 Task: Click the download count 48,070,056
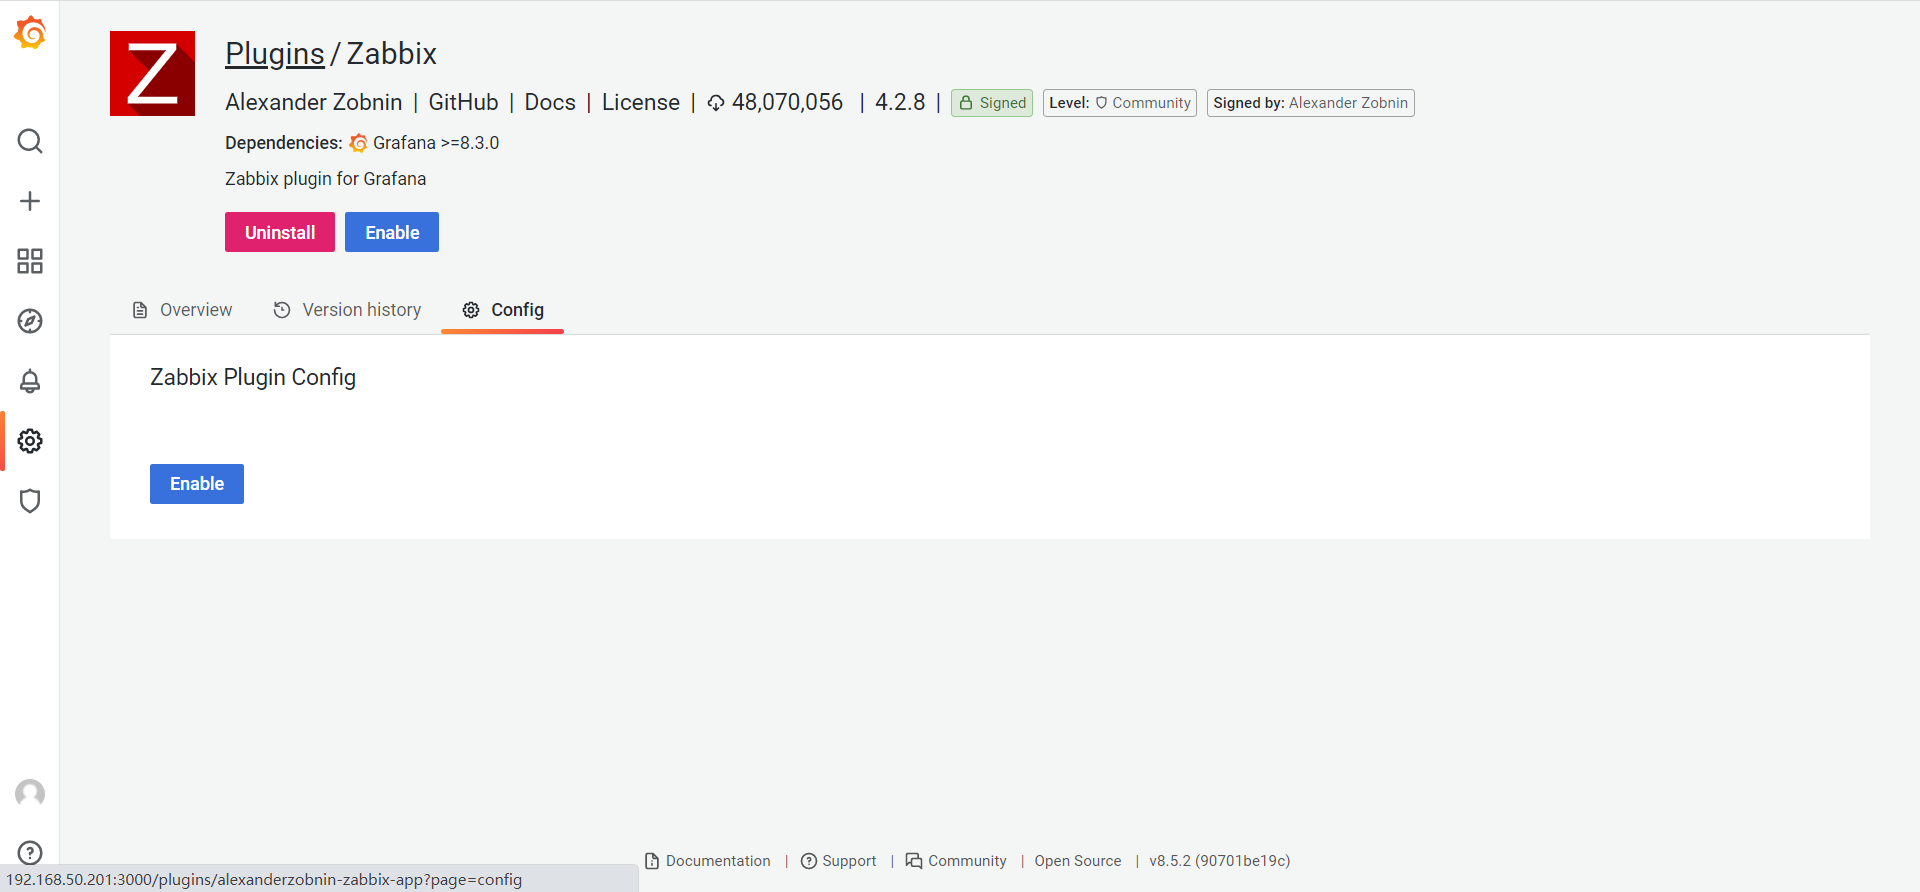point(788,103)
